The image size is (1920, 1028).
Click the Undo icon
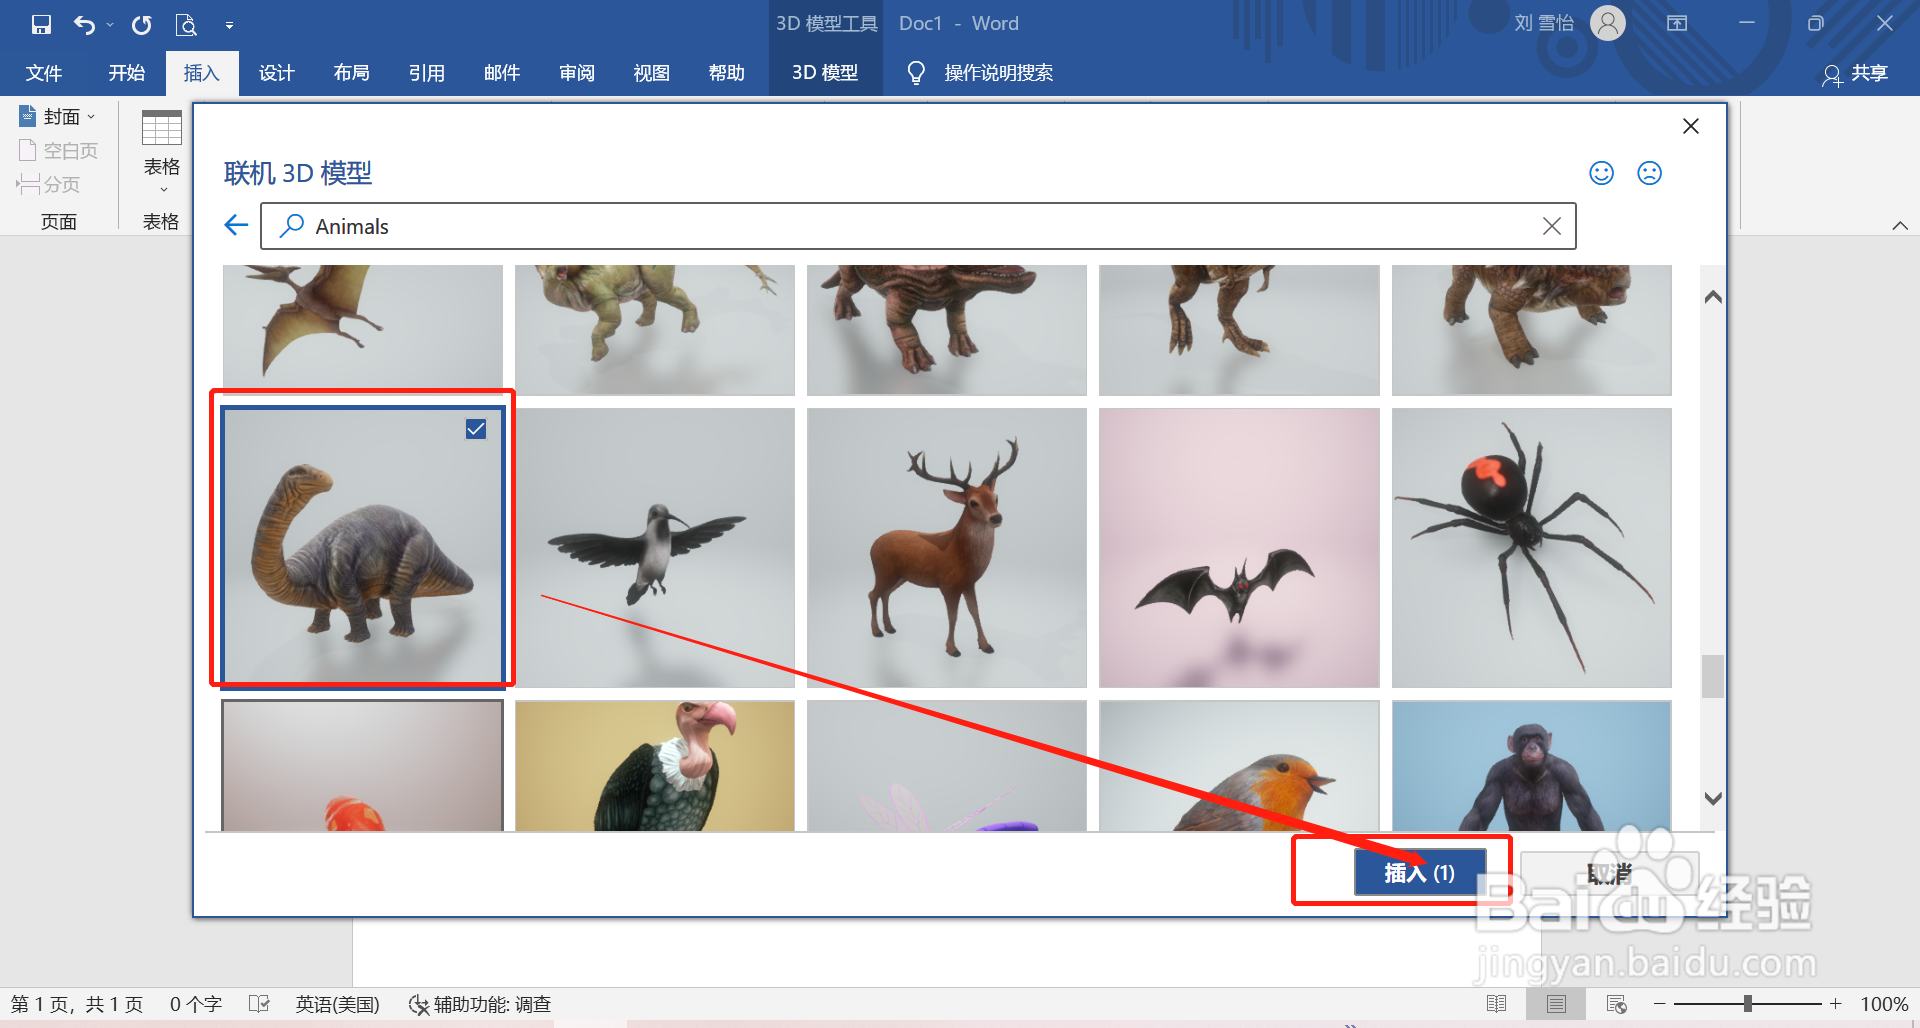point(85,24)
